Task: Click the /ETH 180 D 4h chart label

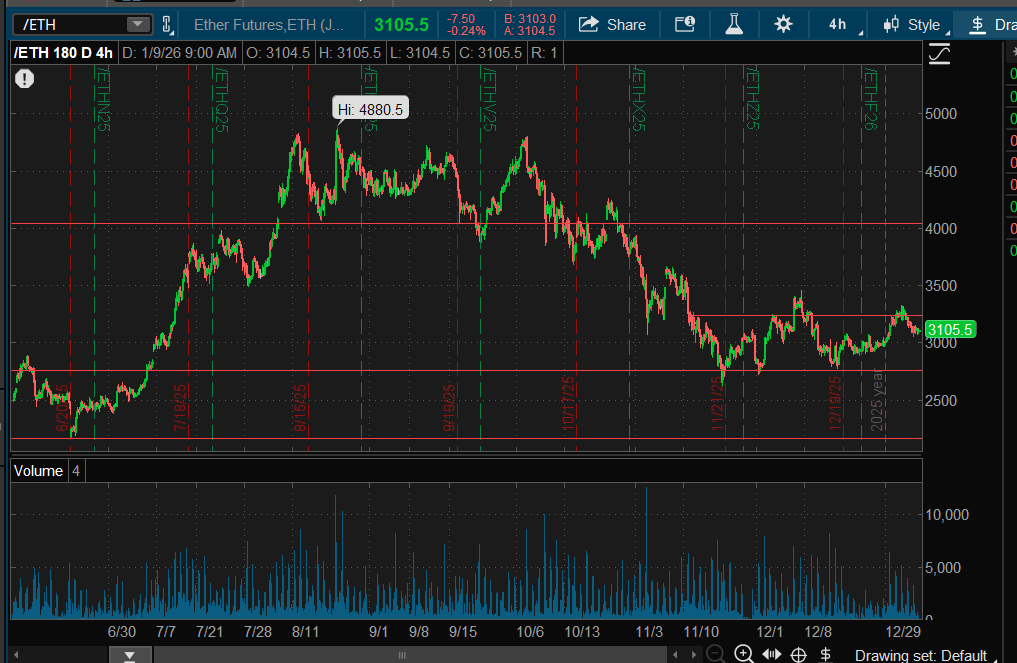Action: (64, 53)
